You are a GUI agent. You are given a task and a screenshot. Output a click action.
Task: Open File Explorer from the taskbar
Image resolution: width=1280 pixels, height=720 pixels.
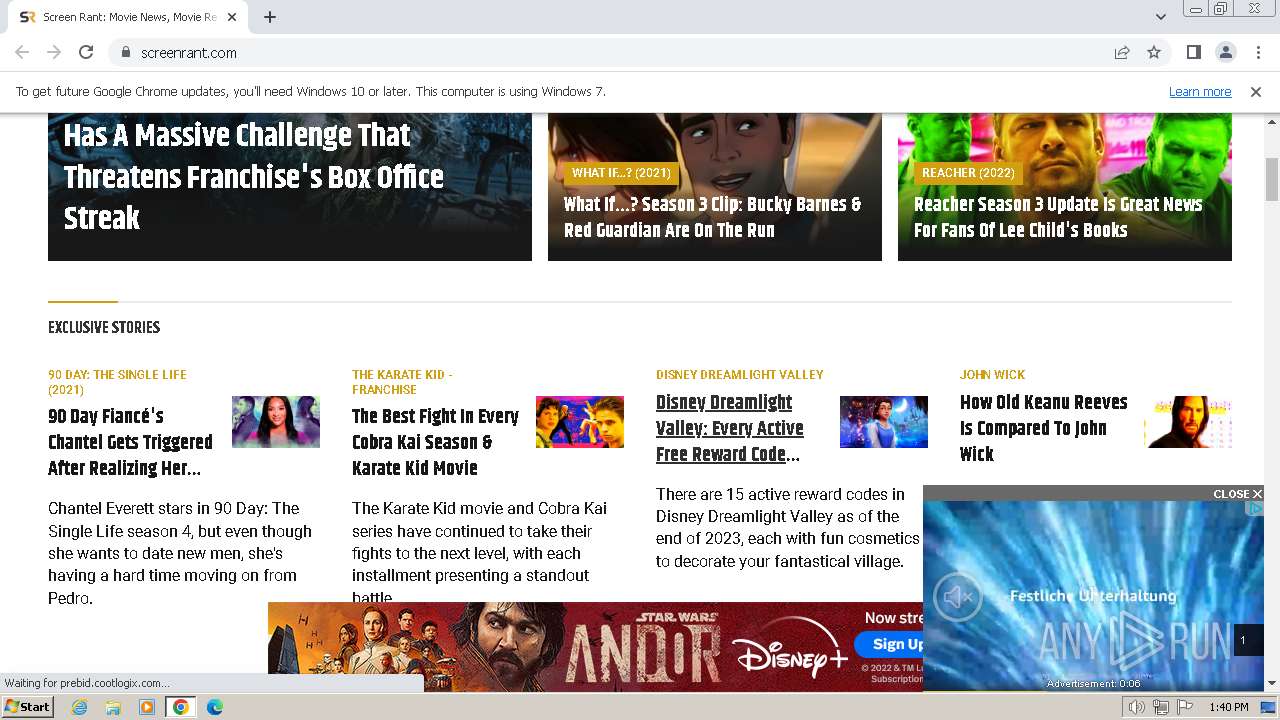[113, 707]
